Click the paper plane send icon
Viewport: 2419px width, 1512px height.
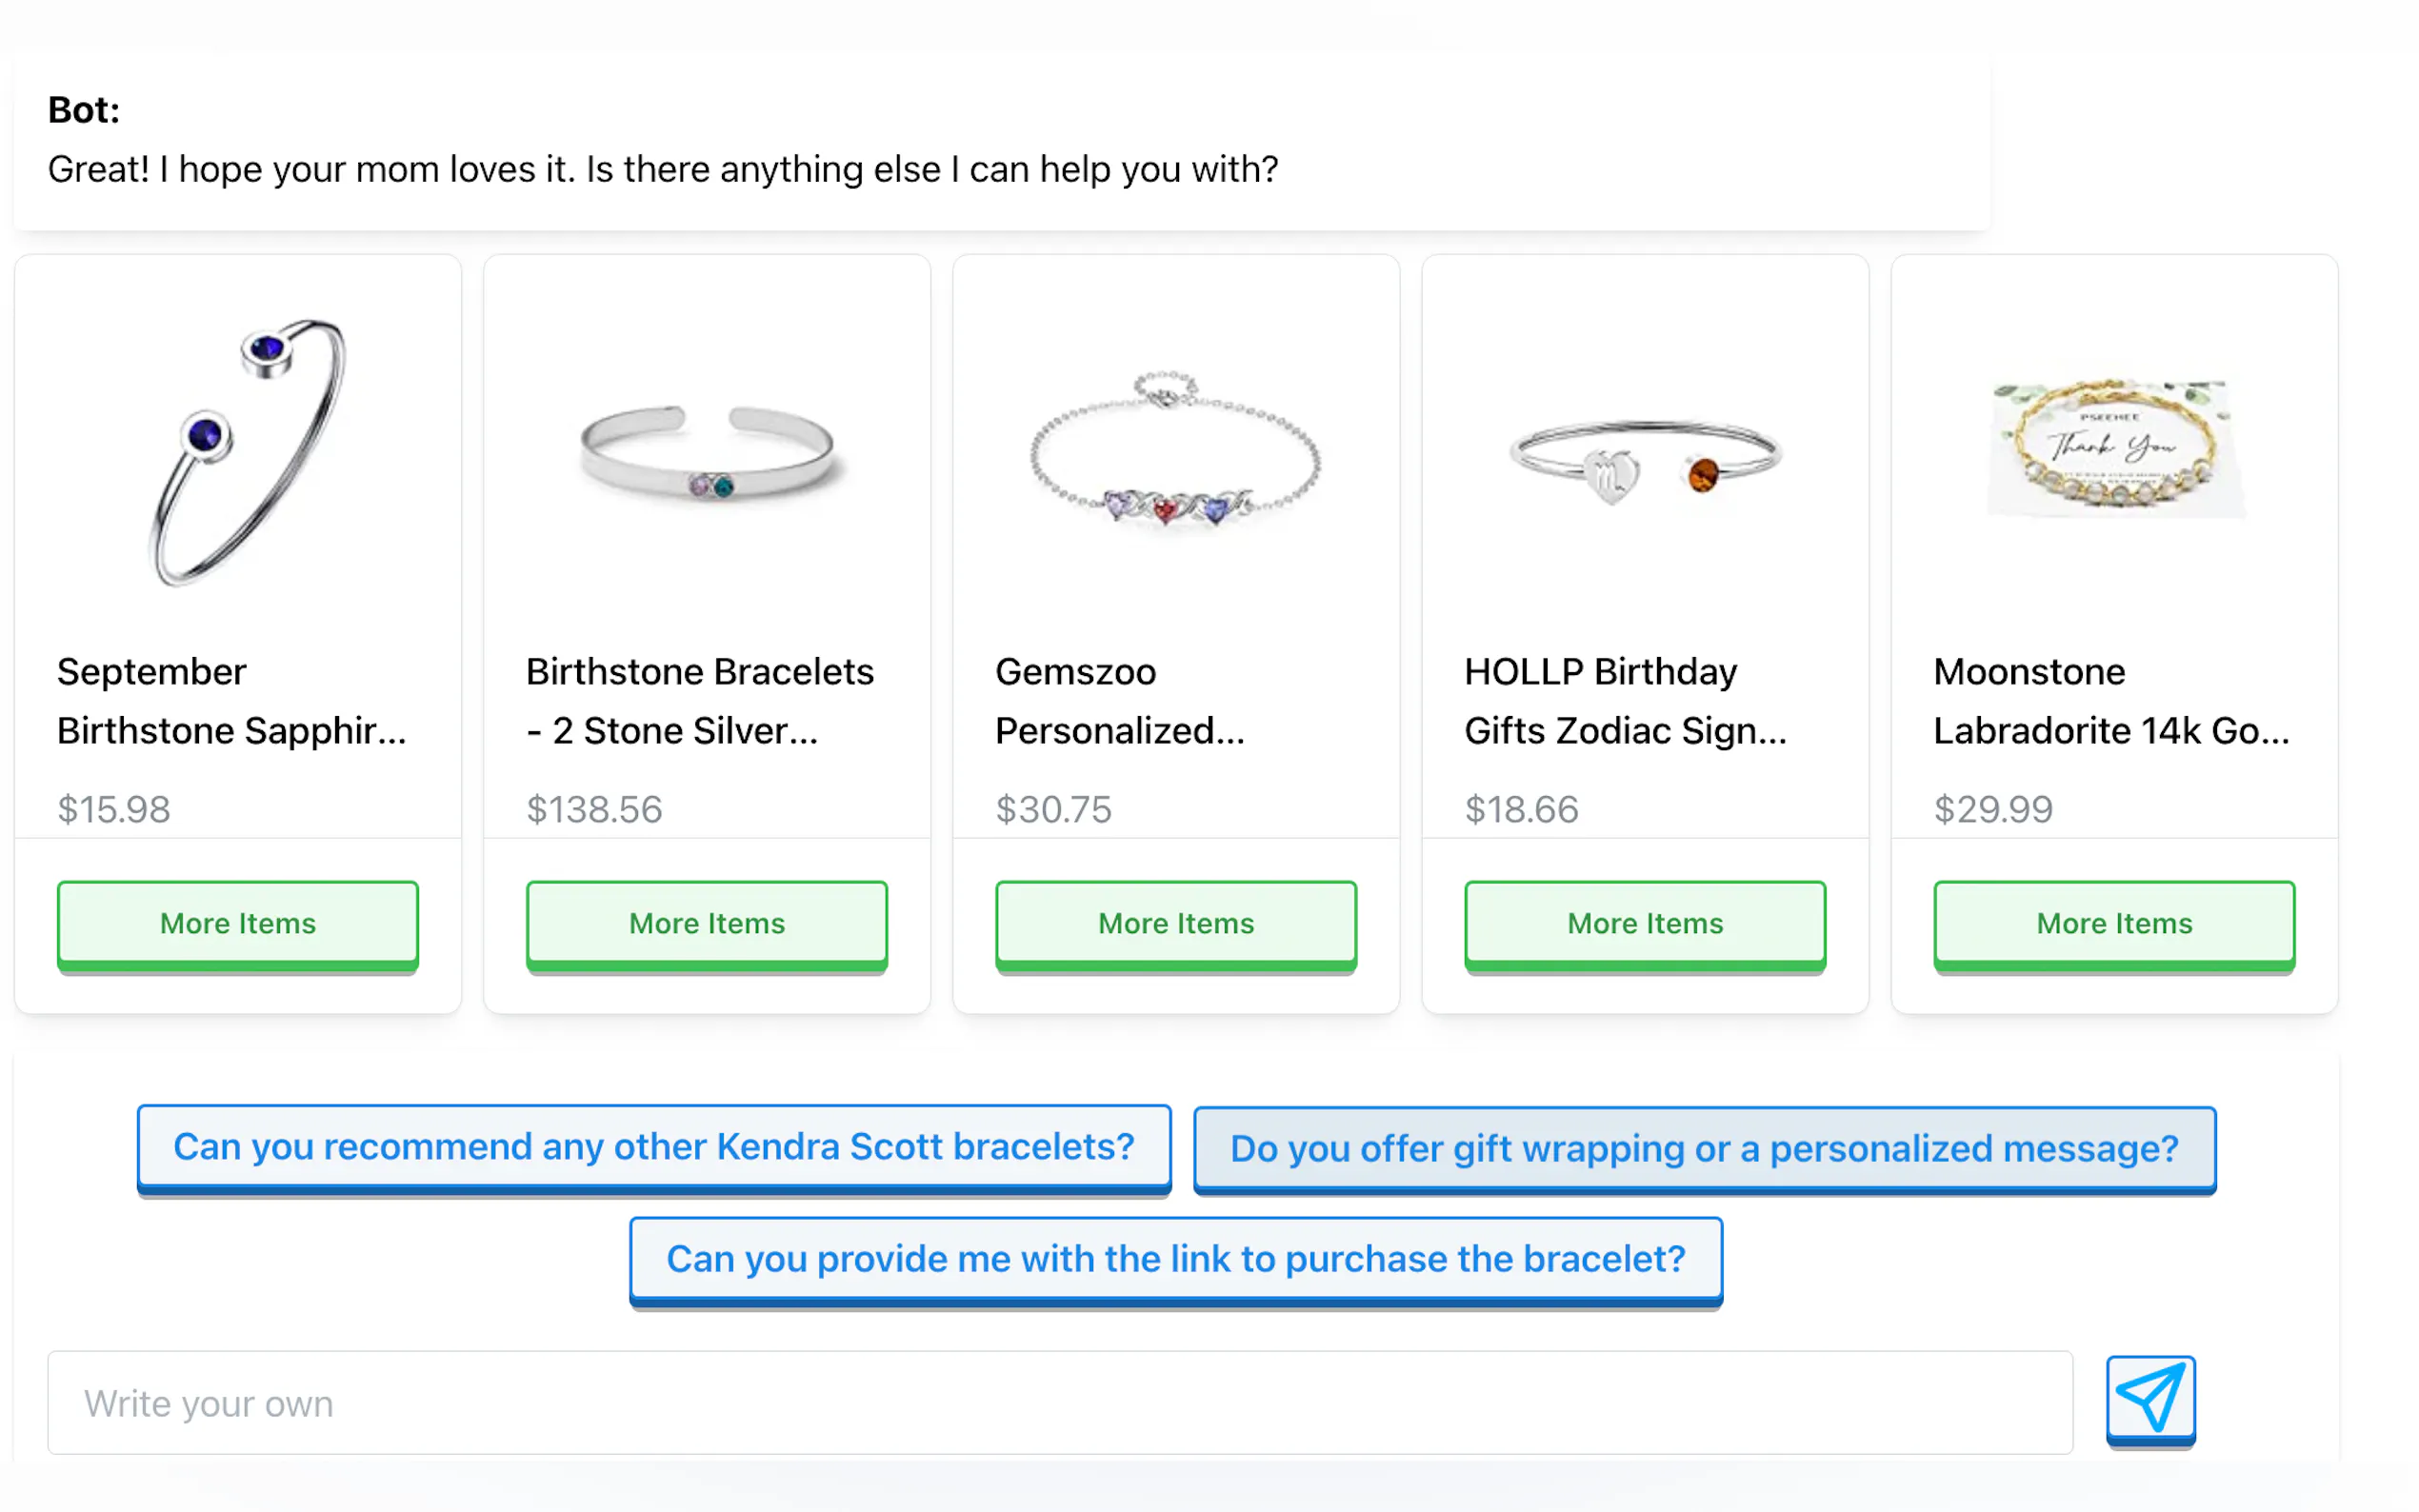click(2150, 1399)
